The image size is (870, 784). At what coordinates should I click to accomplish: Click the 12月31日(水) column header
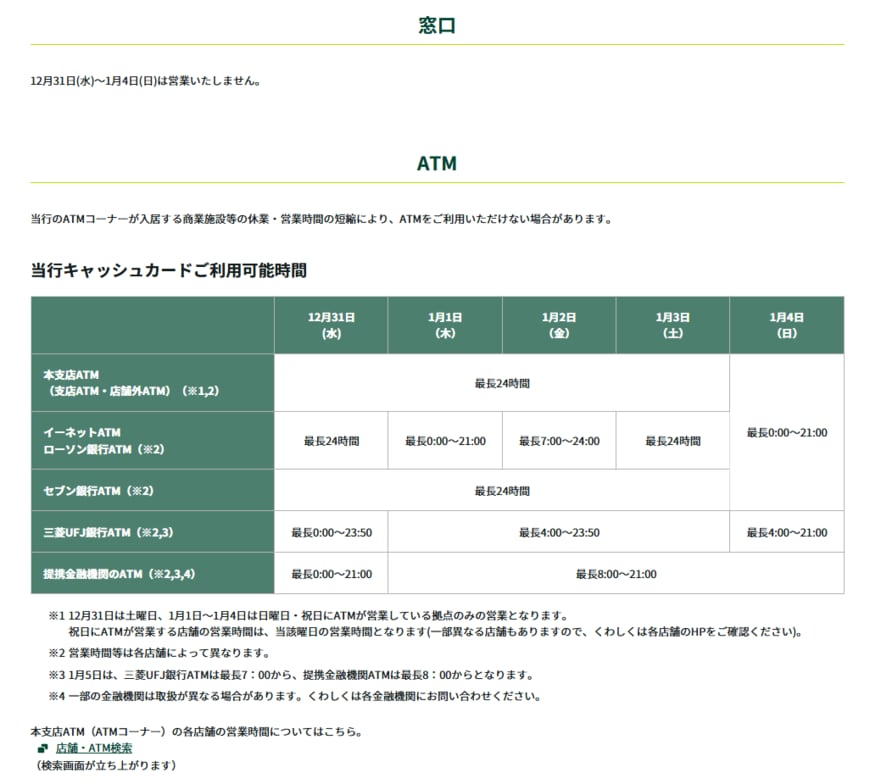(x=331, y=324)
